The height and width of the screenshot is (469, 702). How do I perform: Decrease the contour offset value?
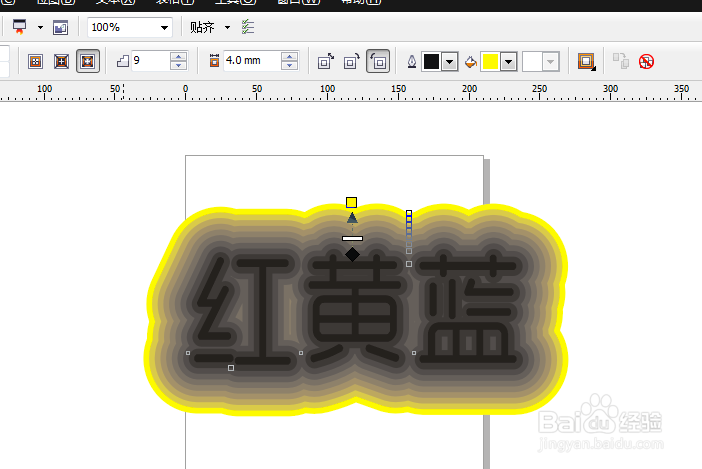tap(290, 66)
